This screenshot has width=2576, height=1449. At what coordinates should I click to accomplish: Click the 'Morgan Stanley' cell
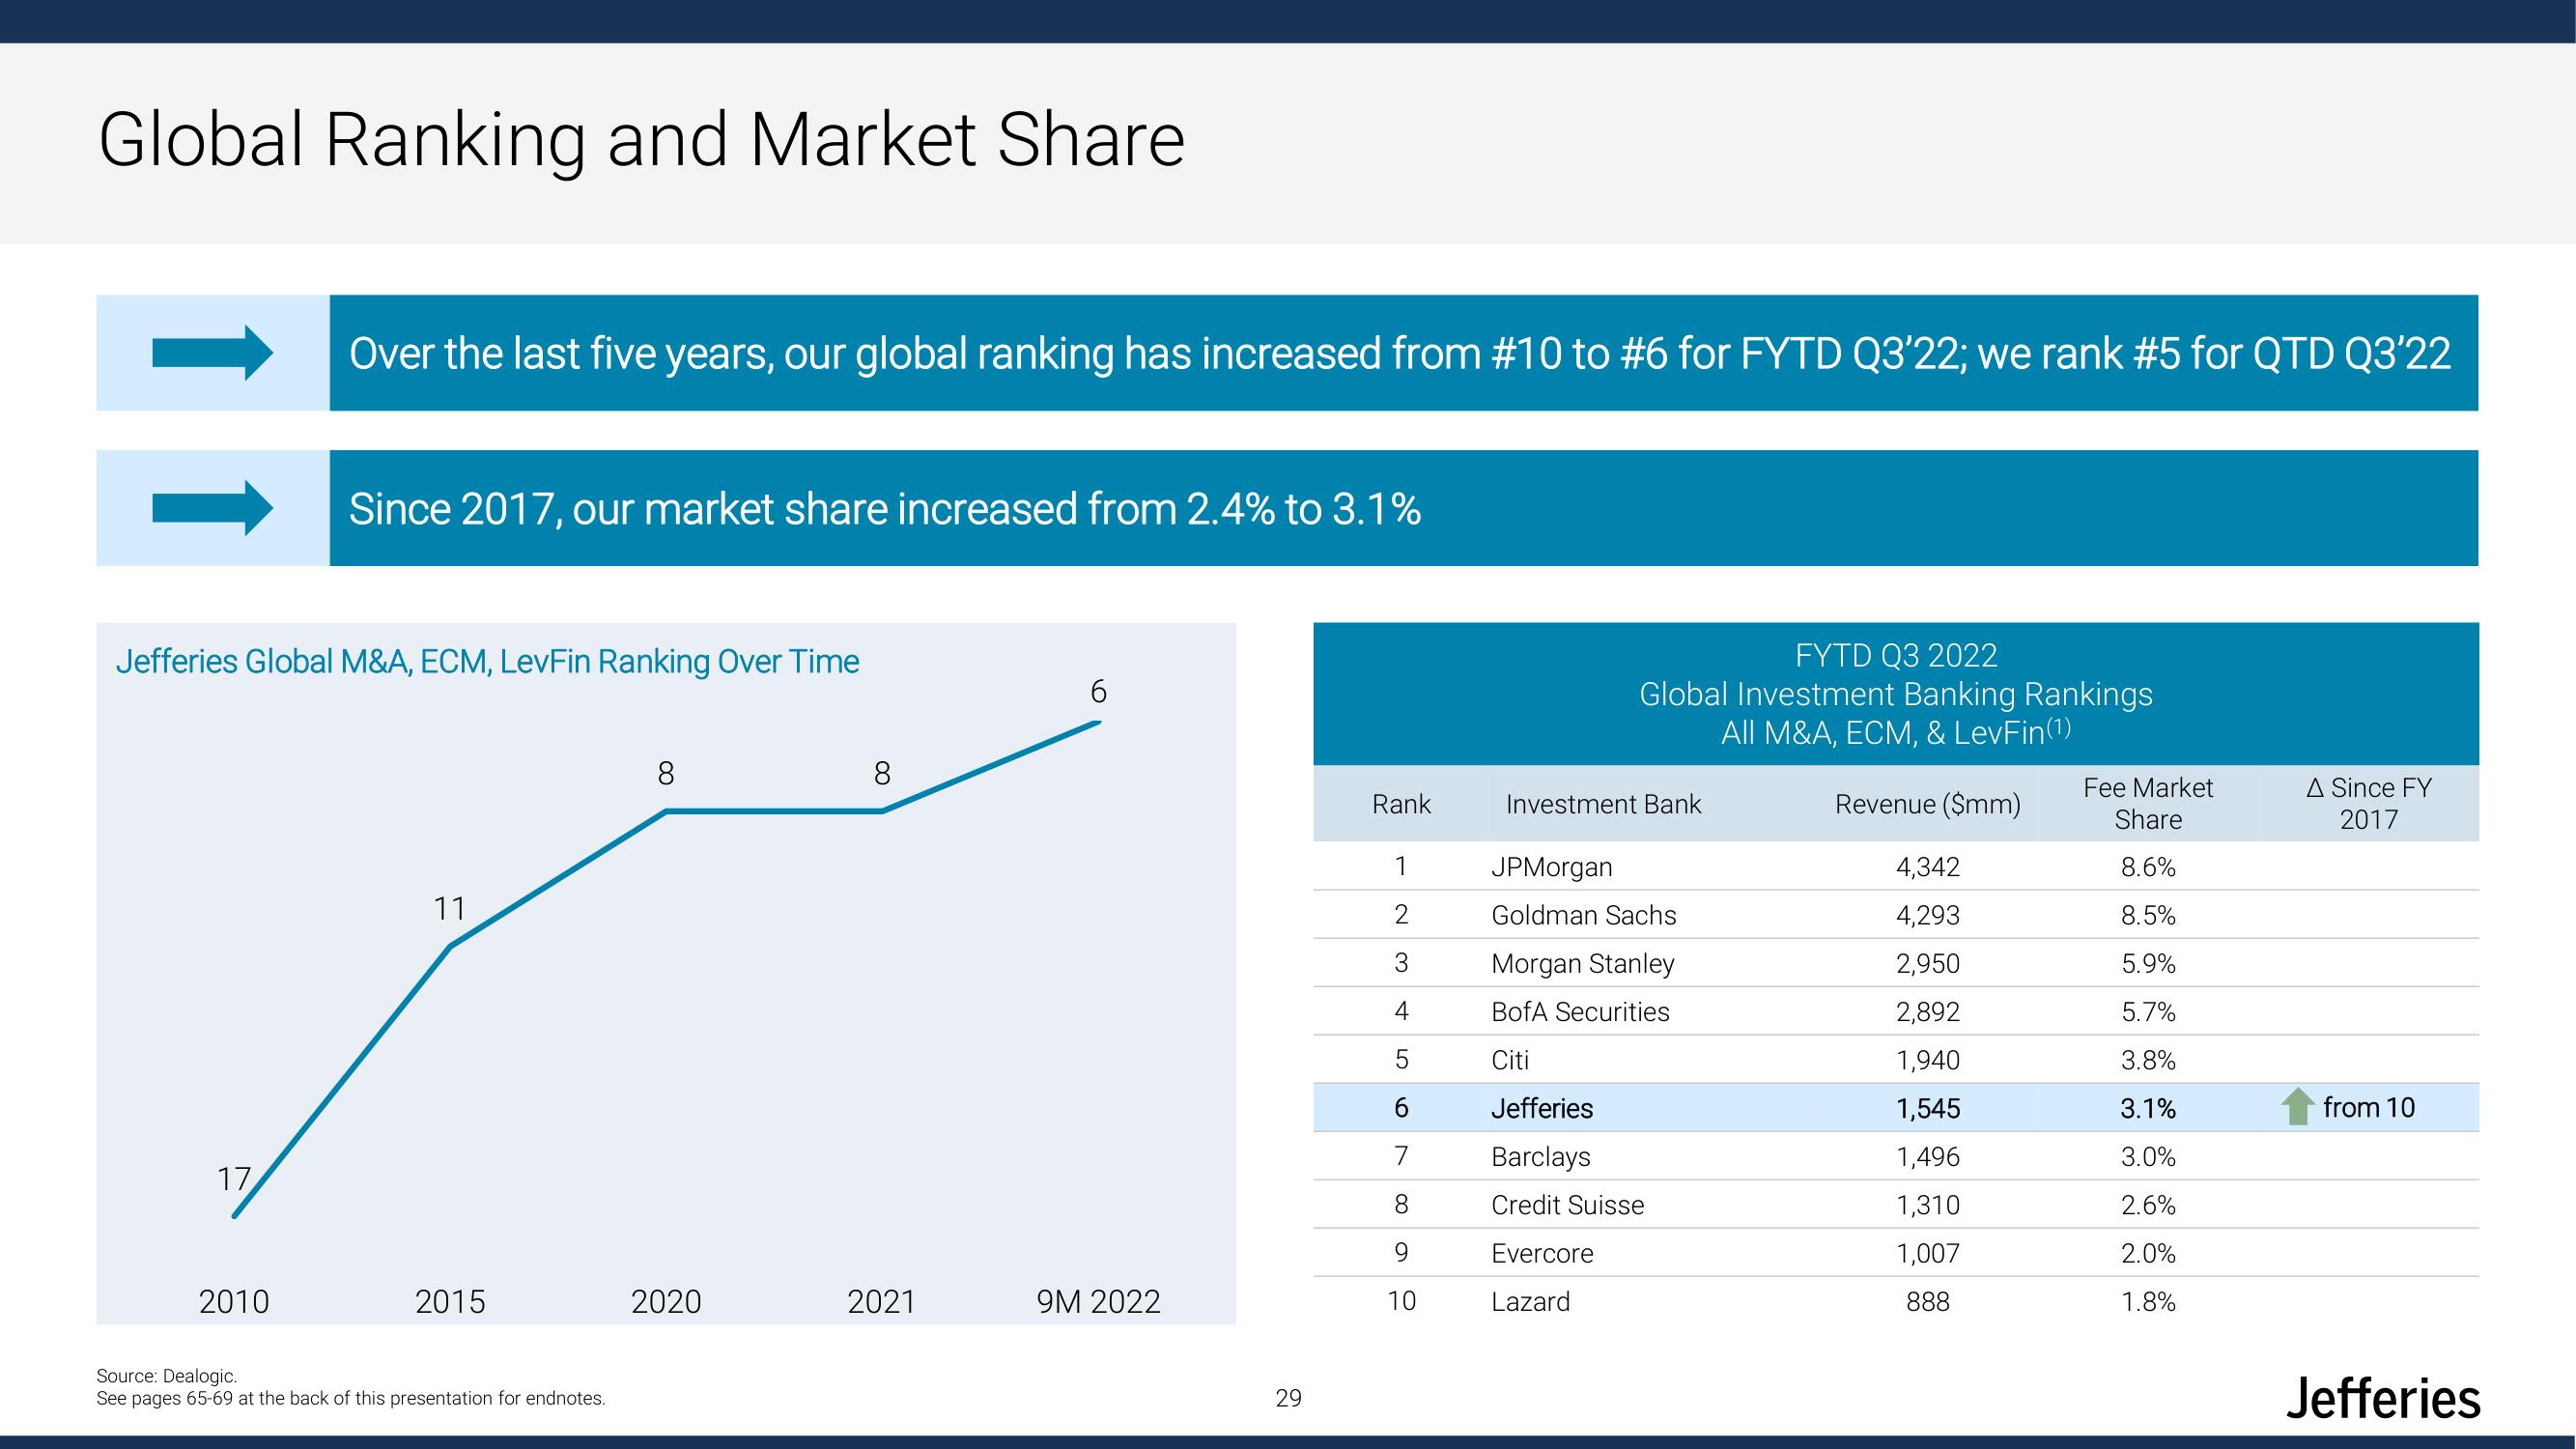click(1582, 963)
